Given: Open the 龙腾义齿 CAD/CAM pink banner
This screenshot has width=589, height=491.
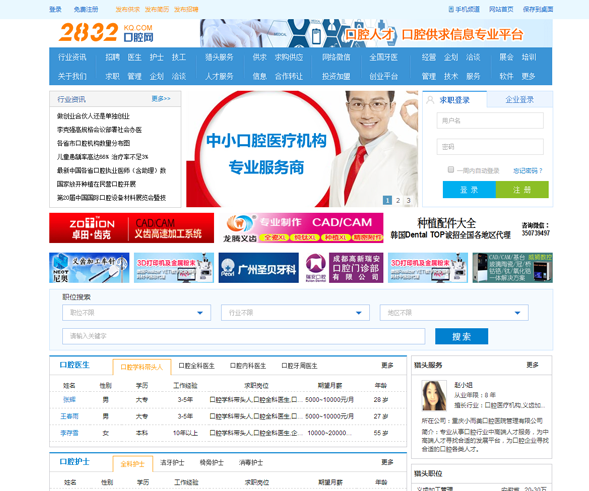Looking at the screenshot, I should pos(301,228).
